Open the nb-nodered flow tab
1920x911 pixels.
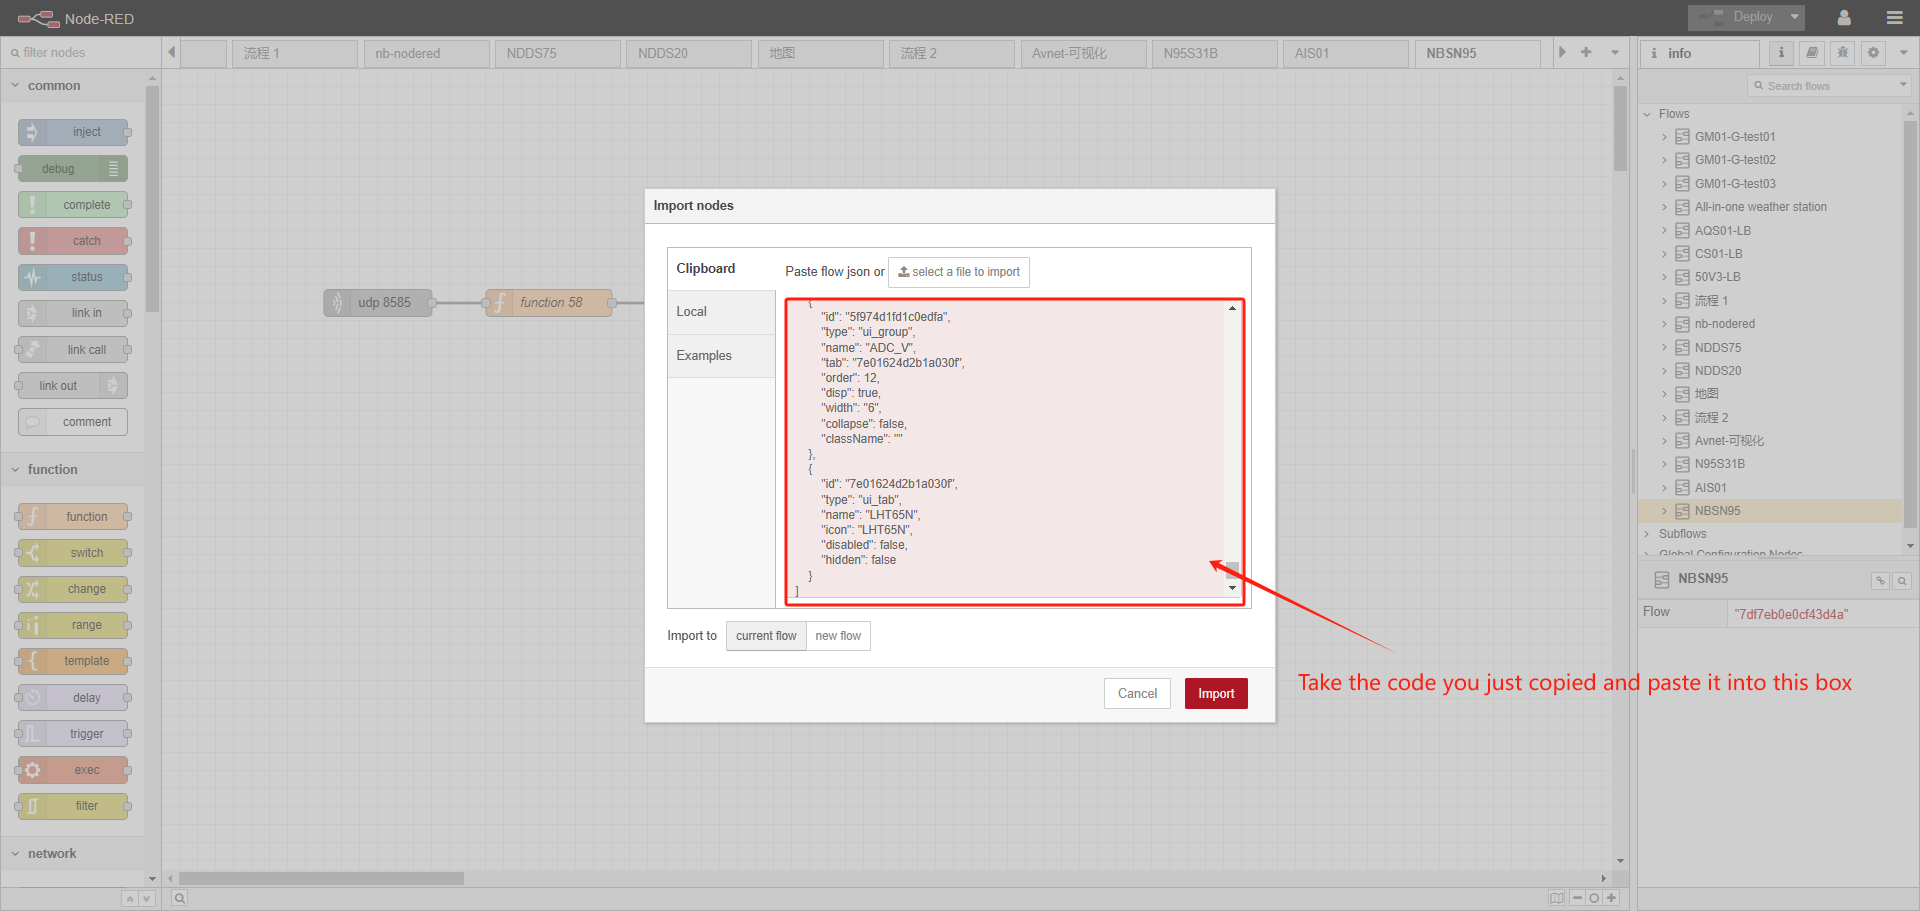point(427,53)
